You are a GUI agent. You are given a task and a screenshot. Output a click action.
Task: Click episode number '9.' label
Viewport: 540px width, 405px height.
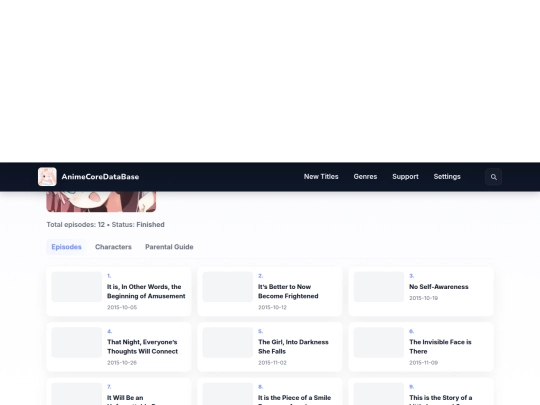tap(412, 387)
